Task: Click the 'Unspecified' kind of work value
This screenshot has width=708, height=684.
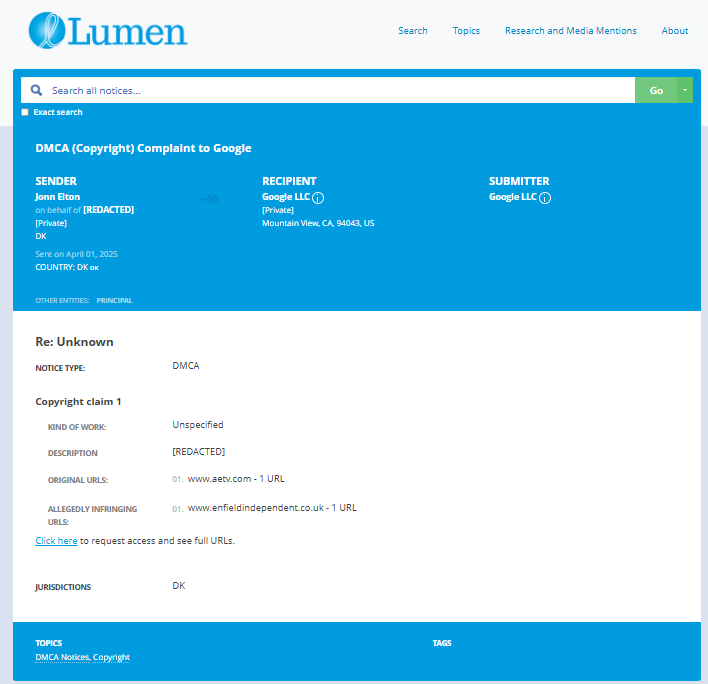Action: point(198,425)
